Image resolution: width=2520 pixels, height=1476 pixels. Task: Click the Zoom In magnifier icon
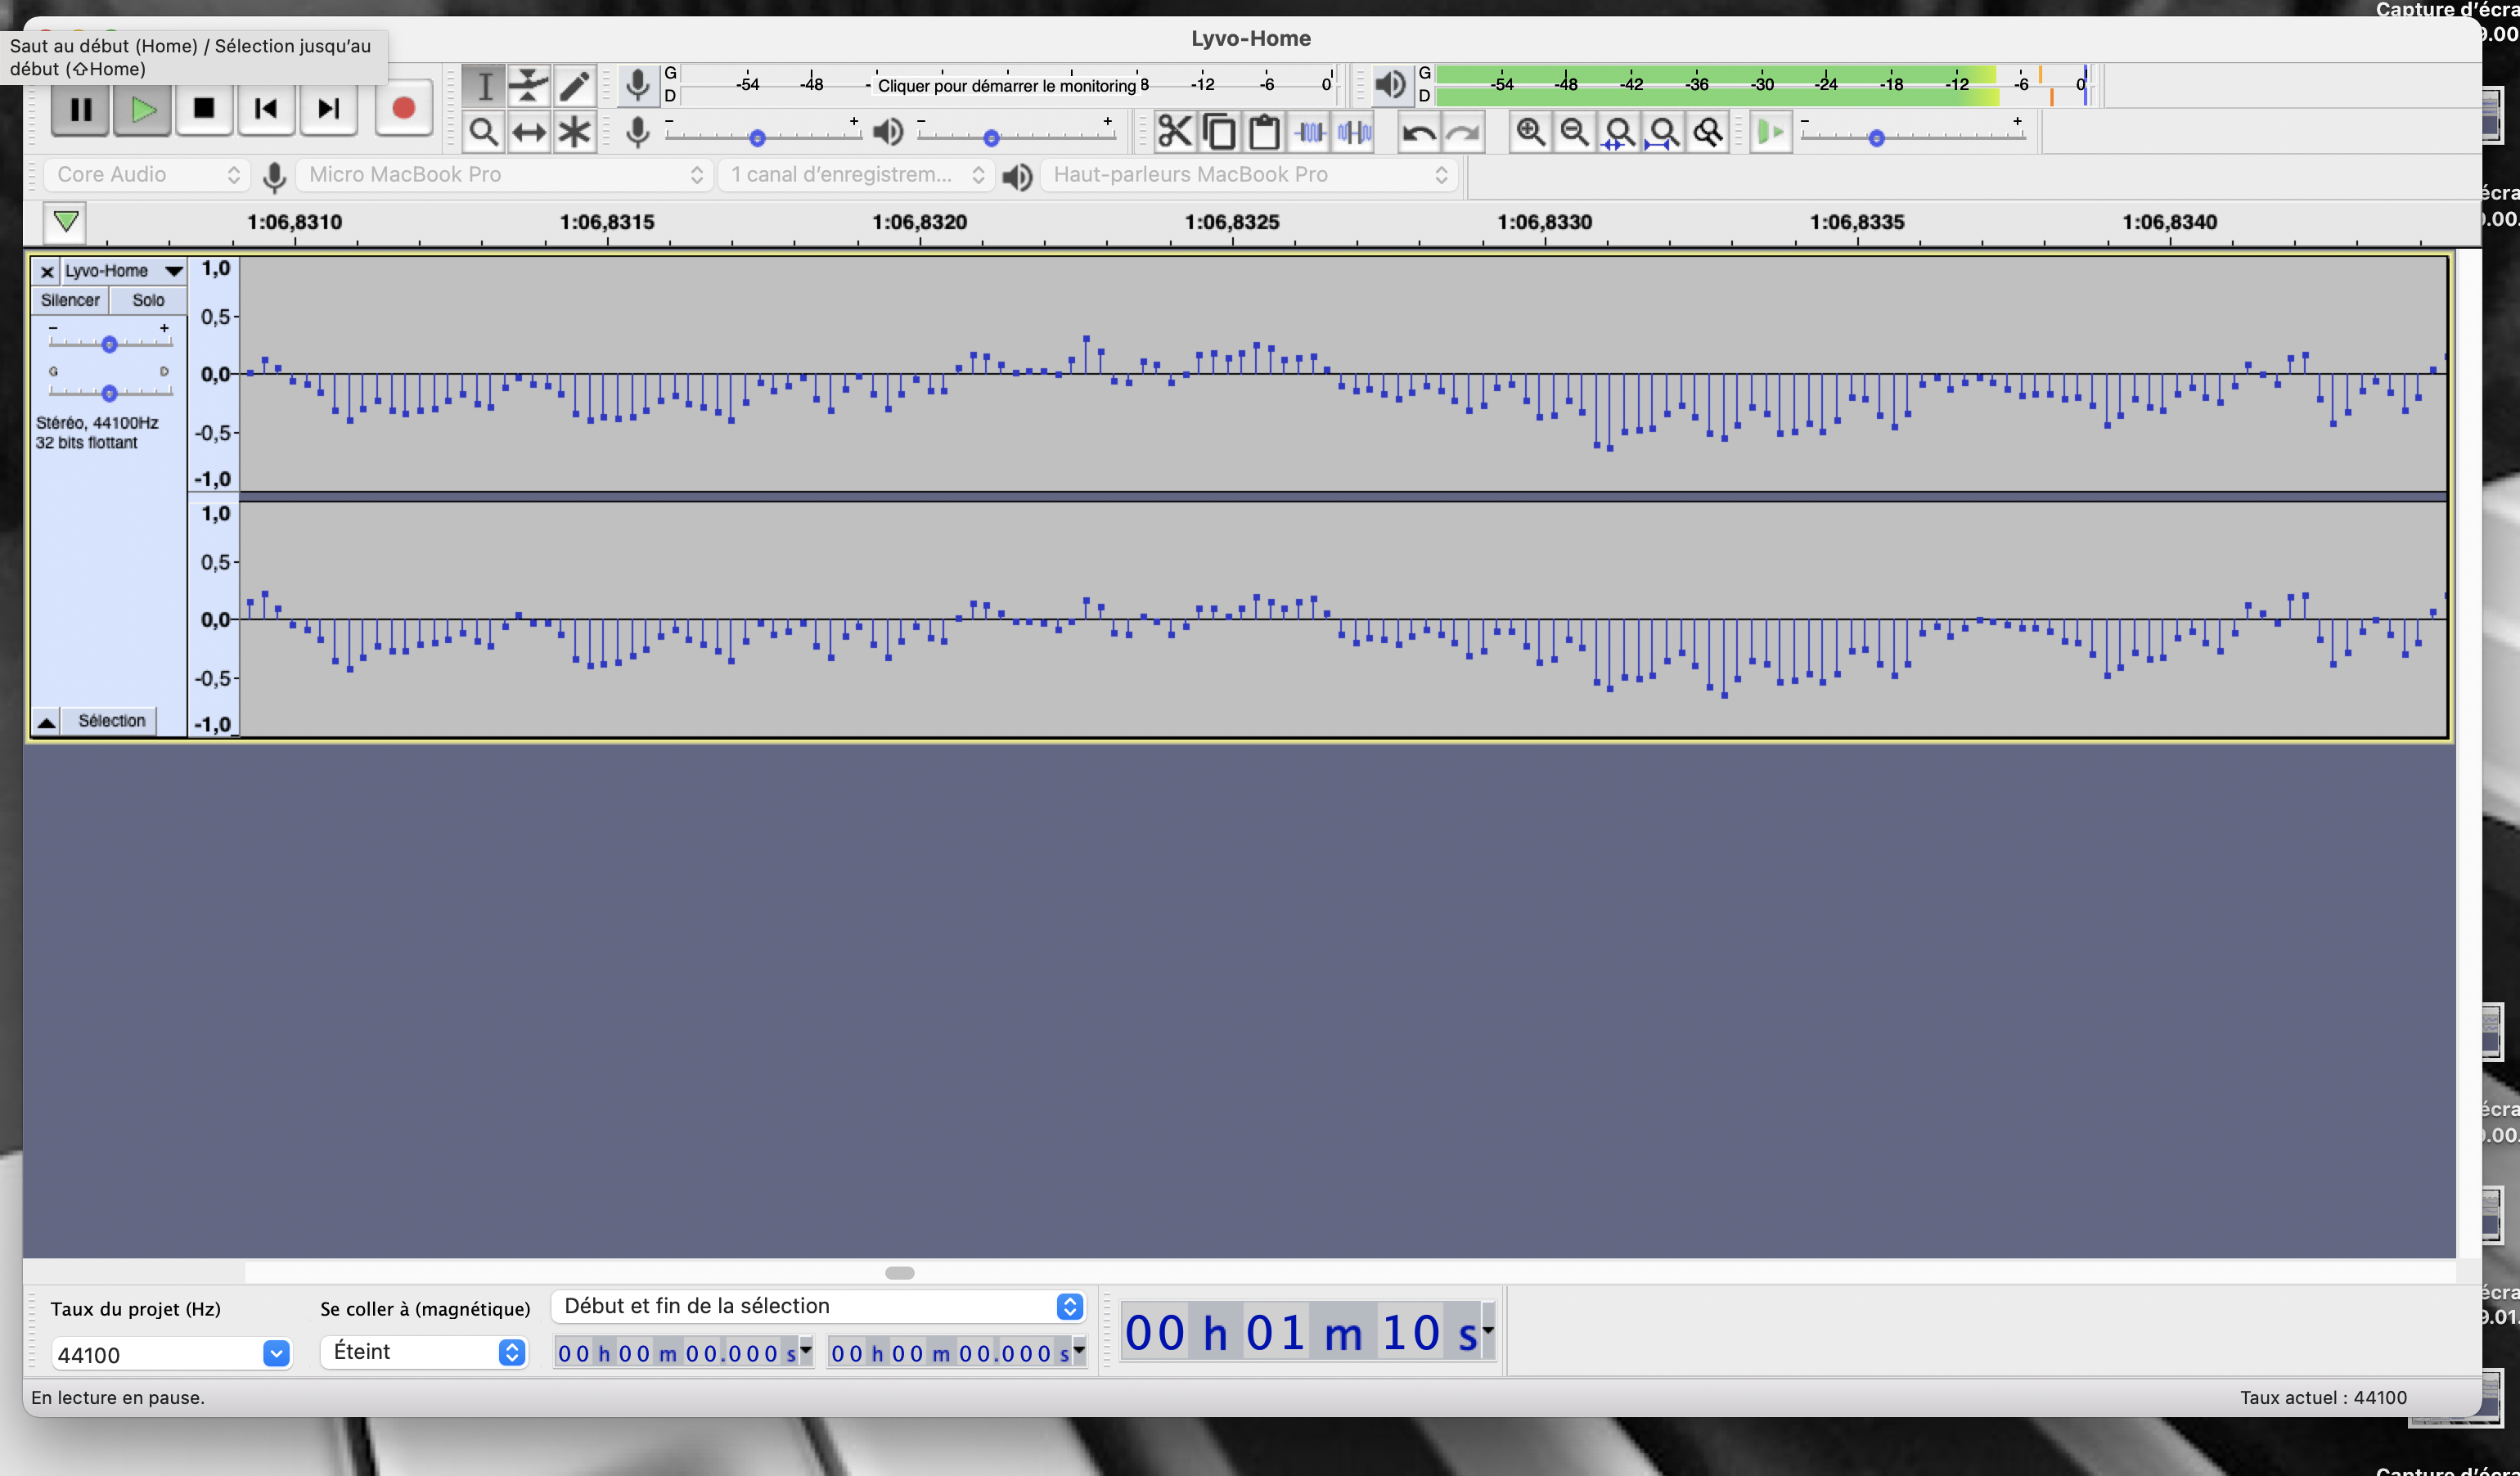click(x=1530, y=132)
